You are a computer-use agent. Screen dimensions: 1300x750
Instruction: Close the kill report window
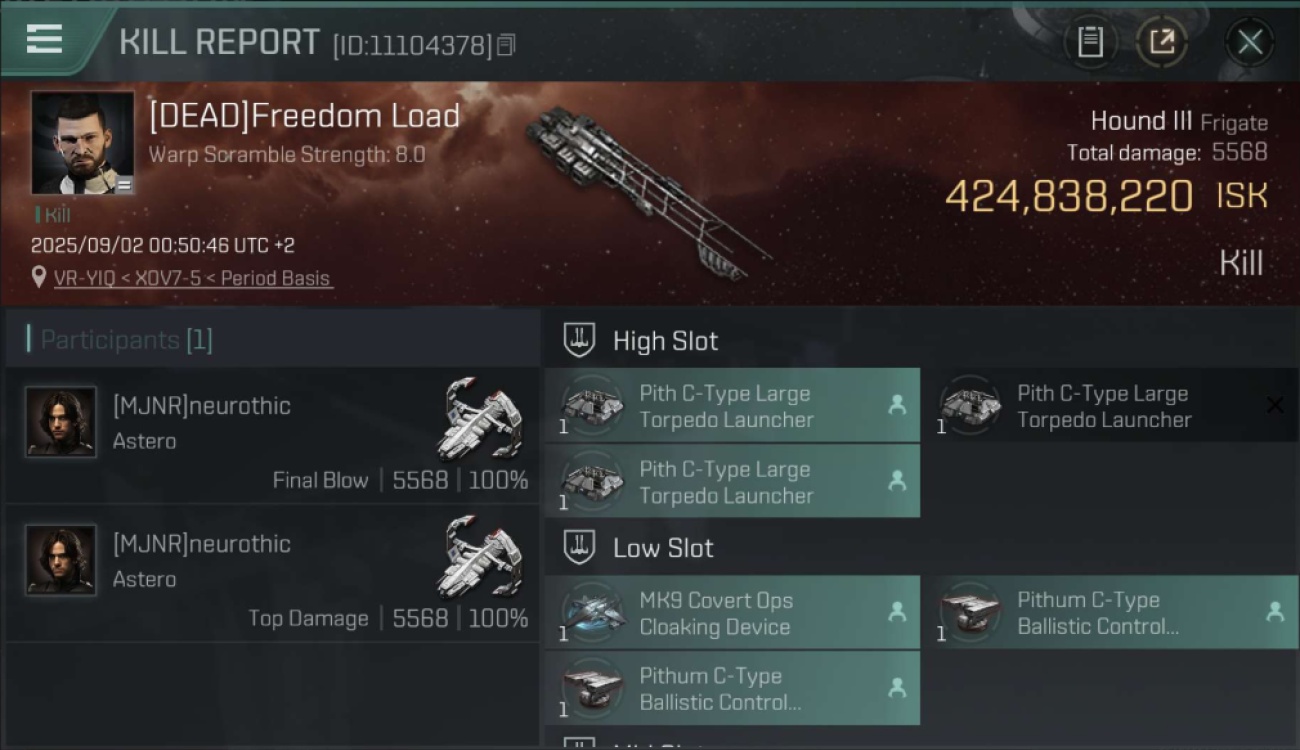(x=1249, y=42)
